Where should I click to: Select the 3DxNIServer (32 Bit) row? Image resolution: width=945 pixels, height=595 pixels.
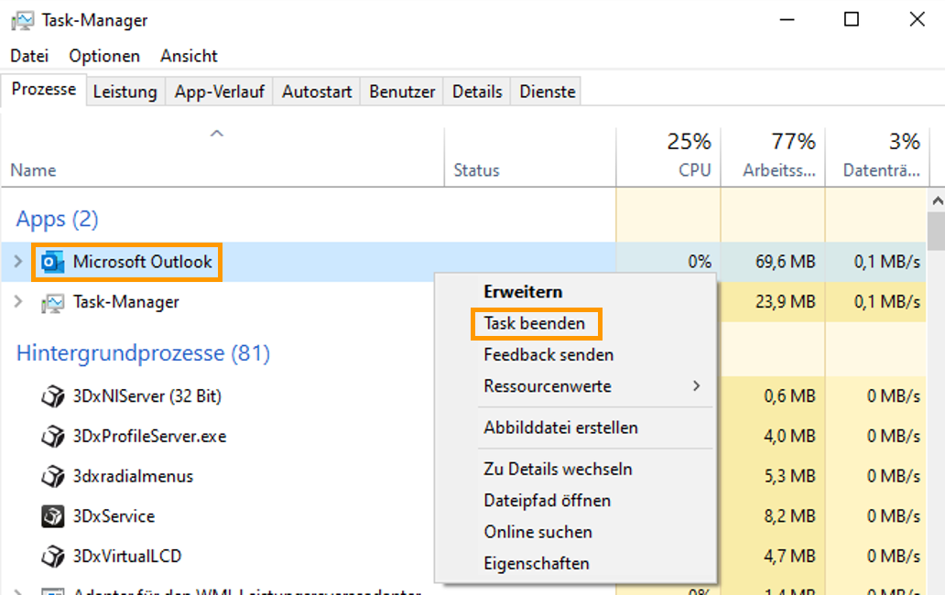(x=147, y=397)
